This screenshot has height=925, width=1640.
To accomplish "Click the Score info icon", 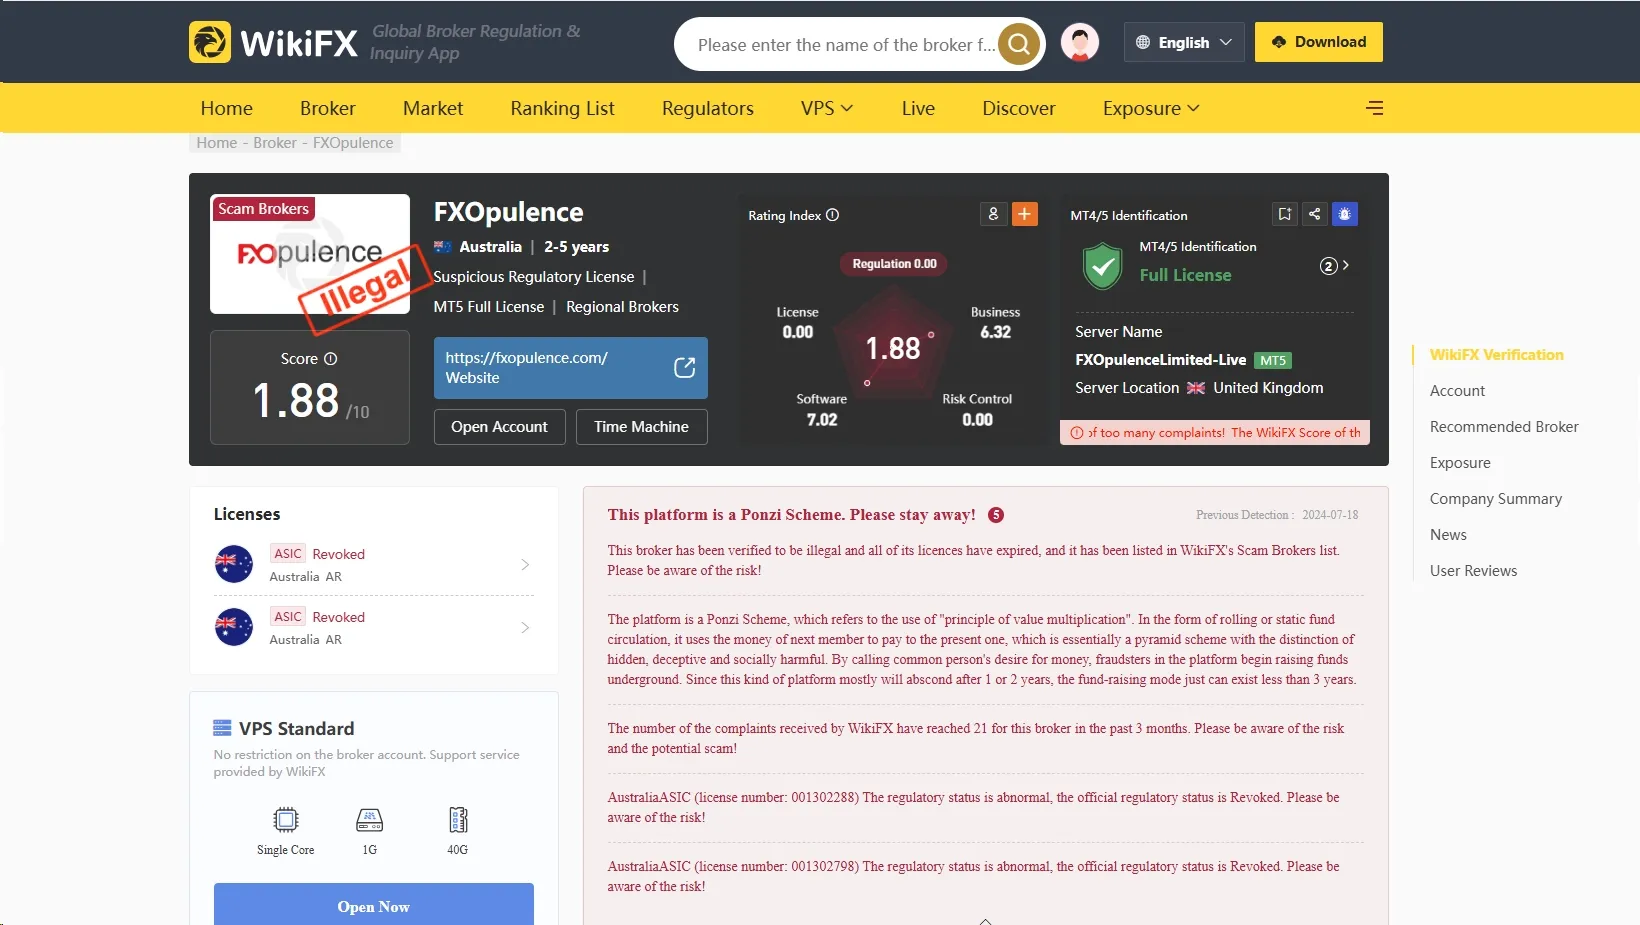I will tap(331, 359).
